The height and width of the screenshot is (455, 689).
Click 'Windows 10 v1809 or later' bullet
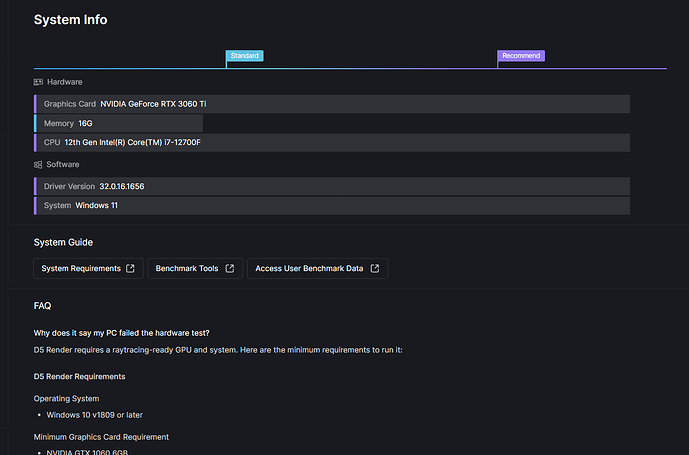pyautogui.click(x=94, y=415)
